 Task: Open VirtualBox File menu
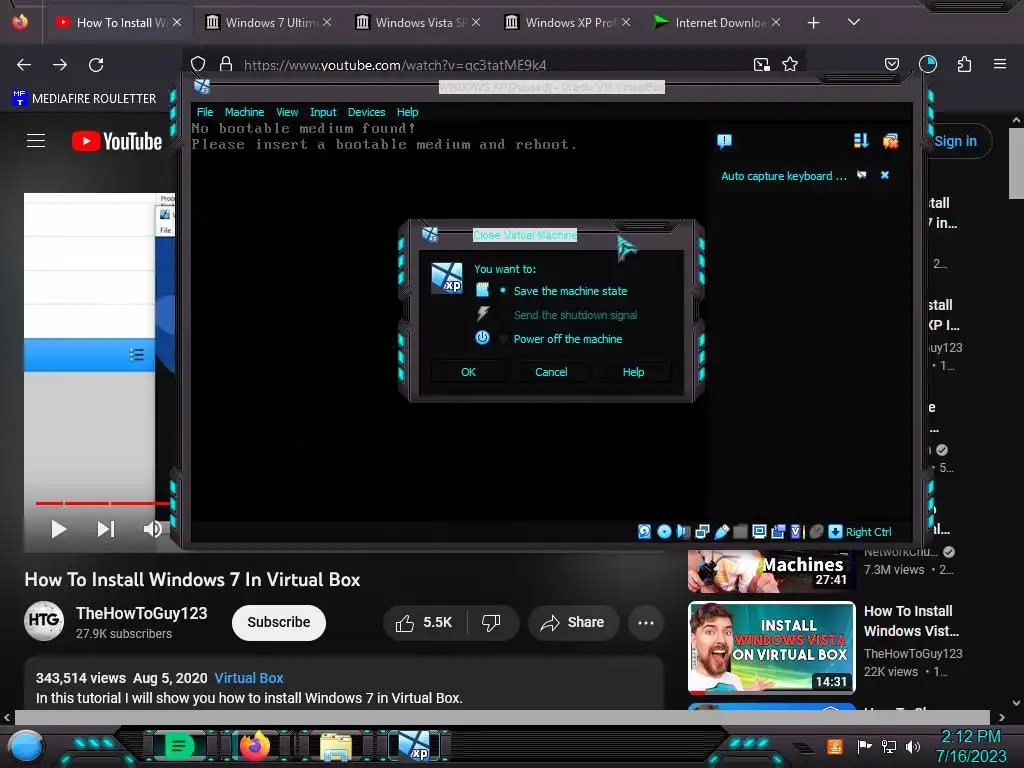pyautogui.click(x=205, y=112)
